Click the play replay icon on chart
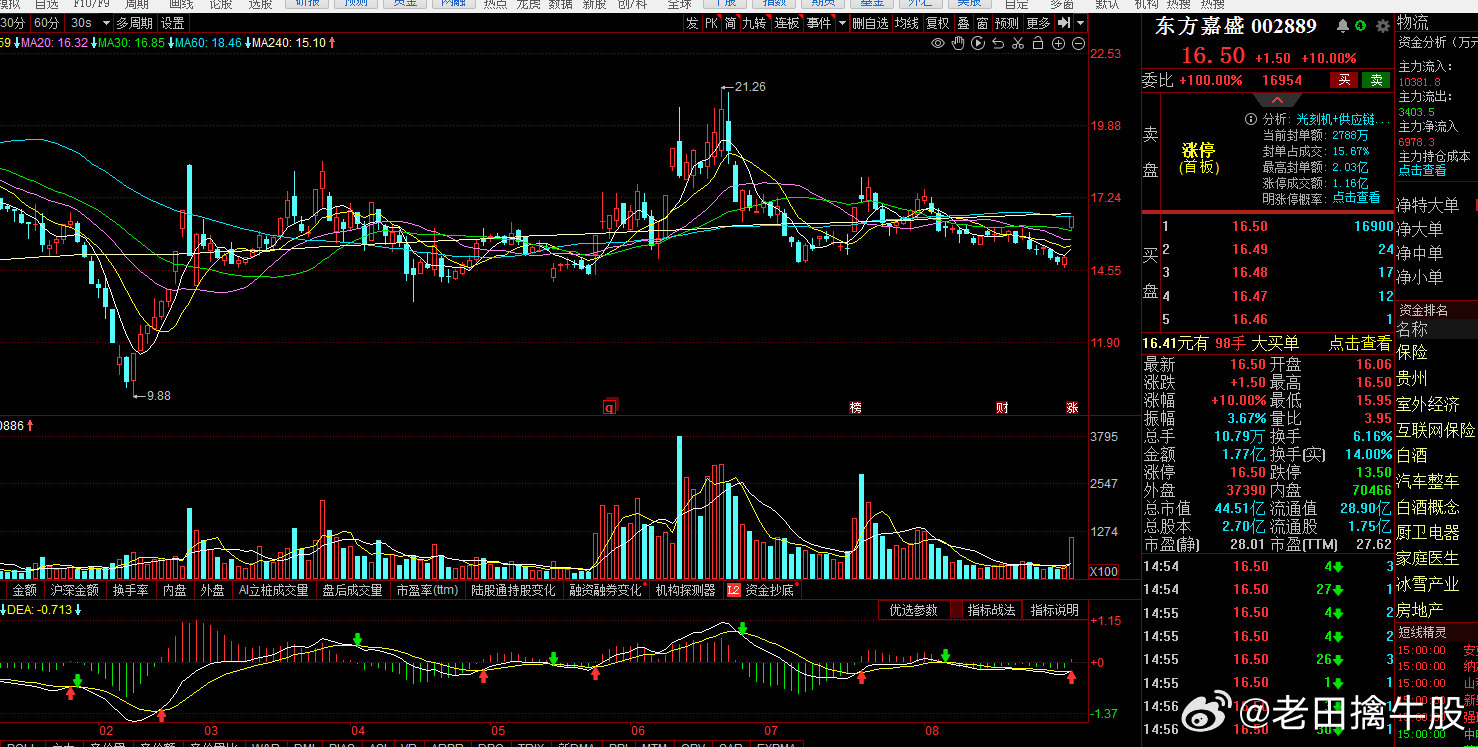1478x747 pixels. [978, 43]
